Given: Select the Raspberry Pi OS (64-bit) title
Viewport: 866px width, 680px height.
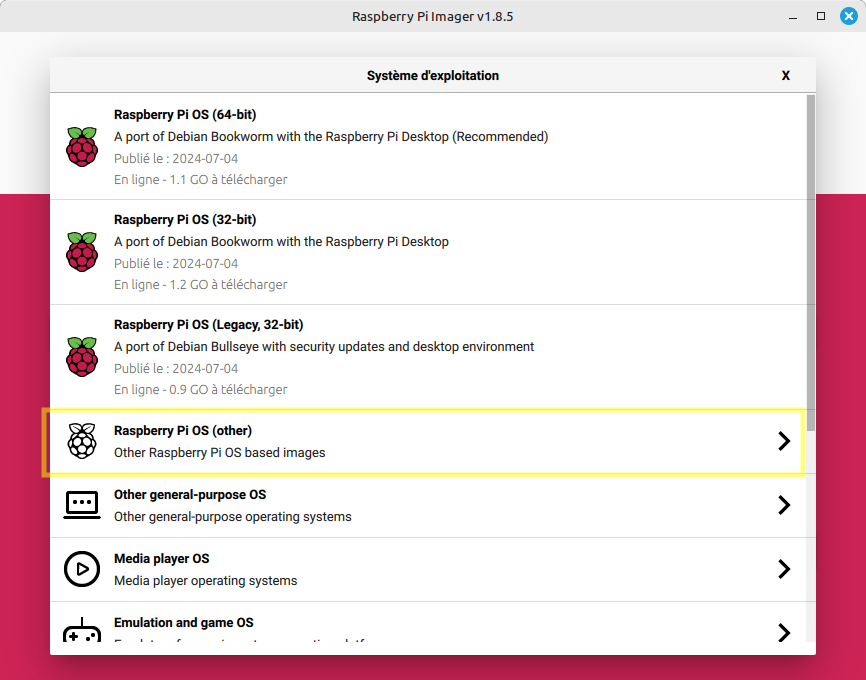Looking at the screenshot, I should coord(185,115).
